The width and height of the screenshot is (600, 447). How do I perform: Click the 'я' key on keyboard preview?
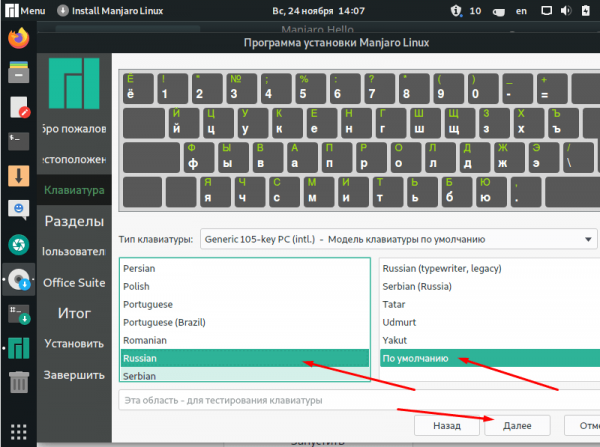click(x=215, y=192)
